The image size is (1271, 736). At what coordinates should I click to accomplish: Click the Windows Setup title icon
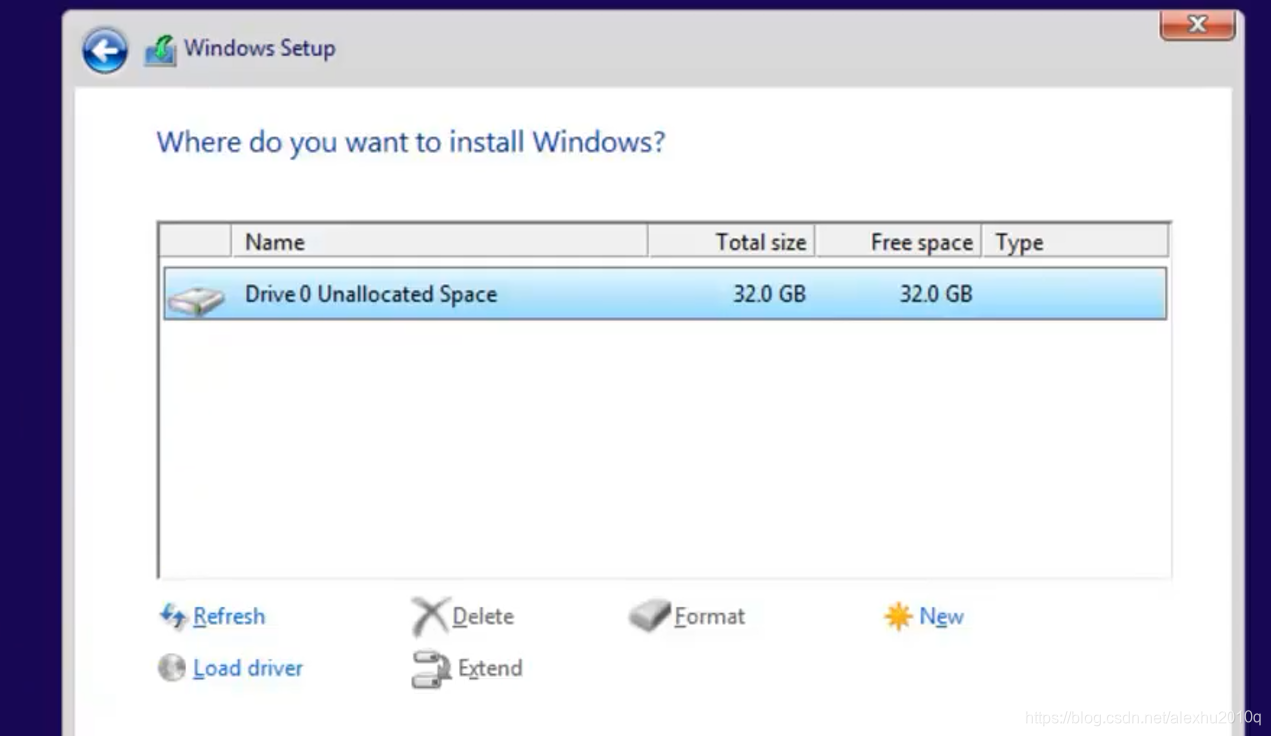[x=160, y=49]
